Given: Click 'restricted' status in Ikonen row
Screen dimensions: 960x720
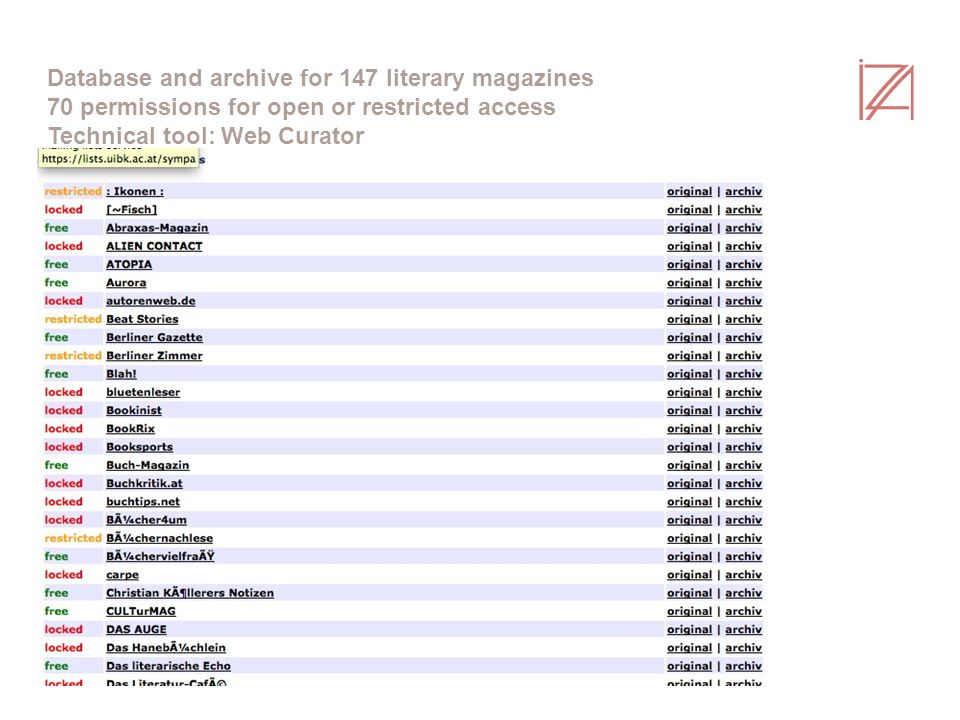Looking at the screenshot, I should pyautogui.click(x=73, y=192).
